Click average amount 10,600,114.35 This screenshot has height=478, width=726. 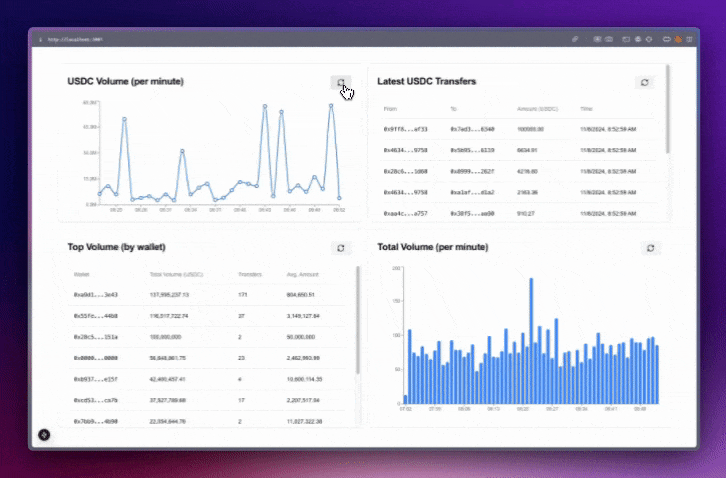305,379
